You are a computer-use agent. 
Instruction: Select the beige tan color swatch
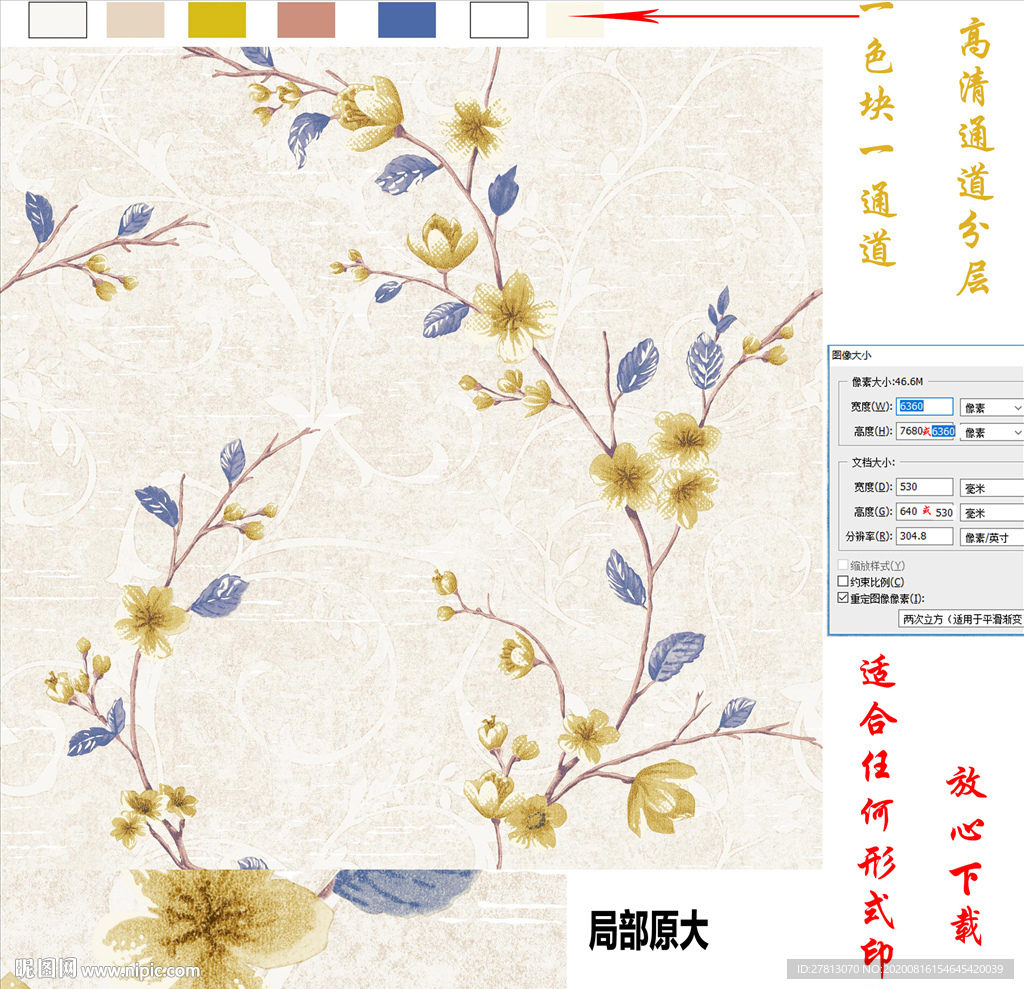pos(135,20)
